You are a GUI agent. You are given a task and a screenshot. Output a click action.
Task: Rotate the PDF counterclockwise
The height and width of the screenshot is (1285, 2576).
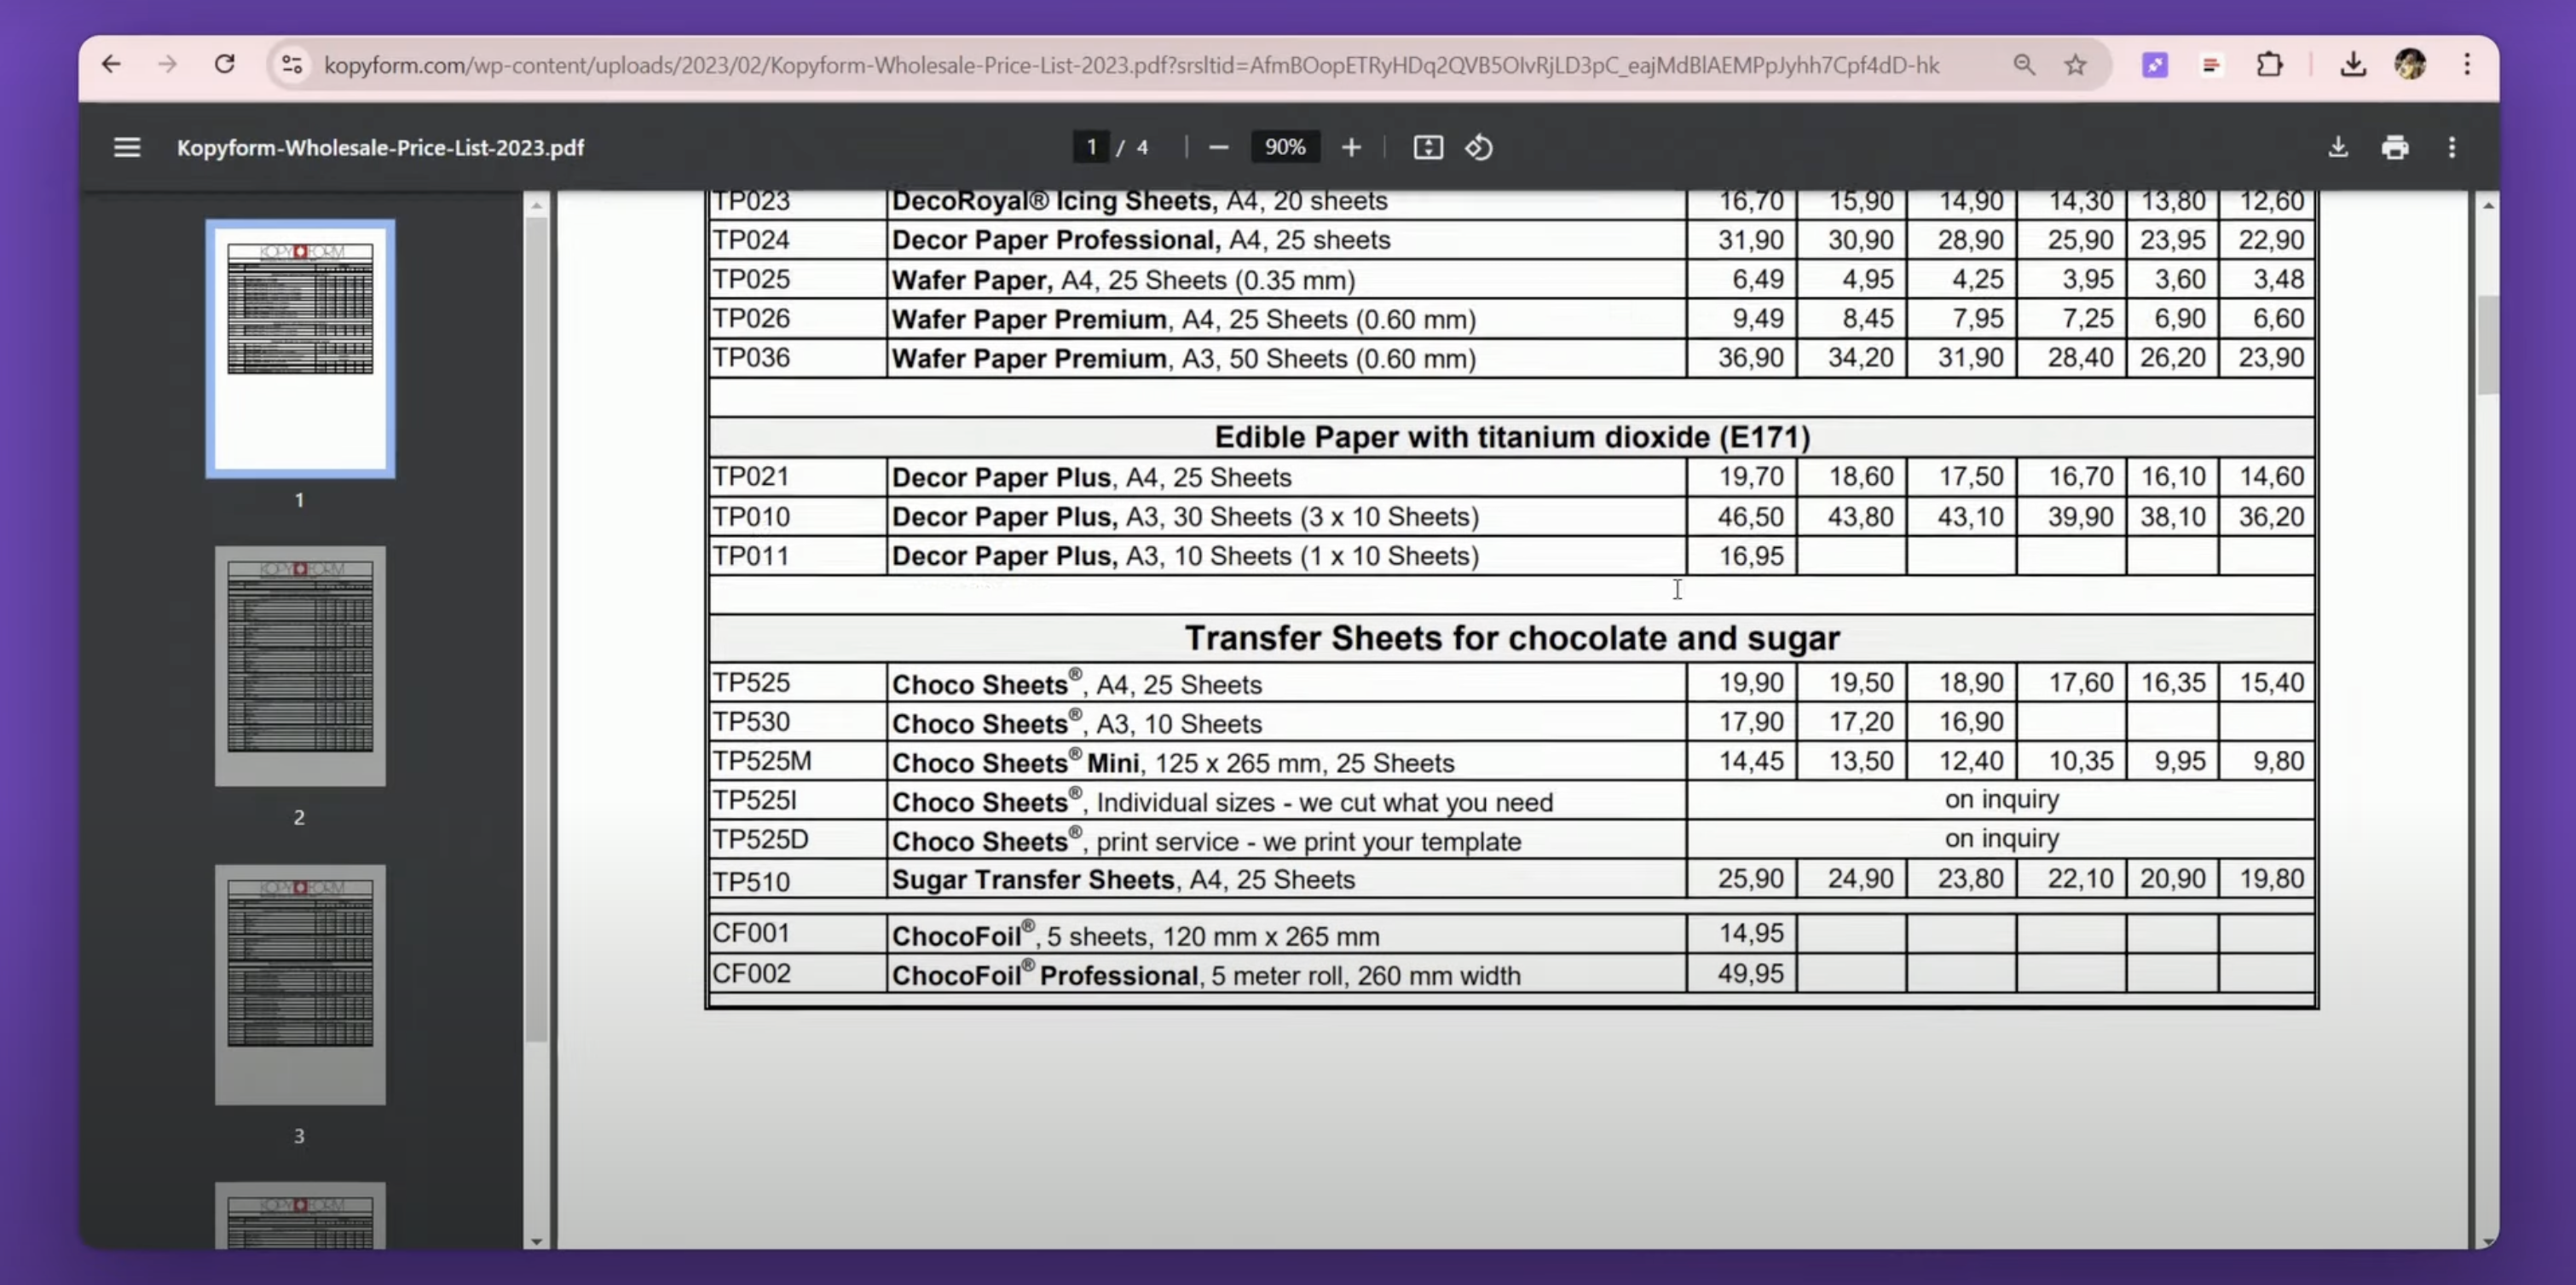coord(1478,147)
